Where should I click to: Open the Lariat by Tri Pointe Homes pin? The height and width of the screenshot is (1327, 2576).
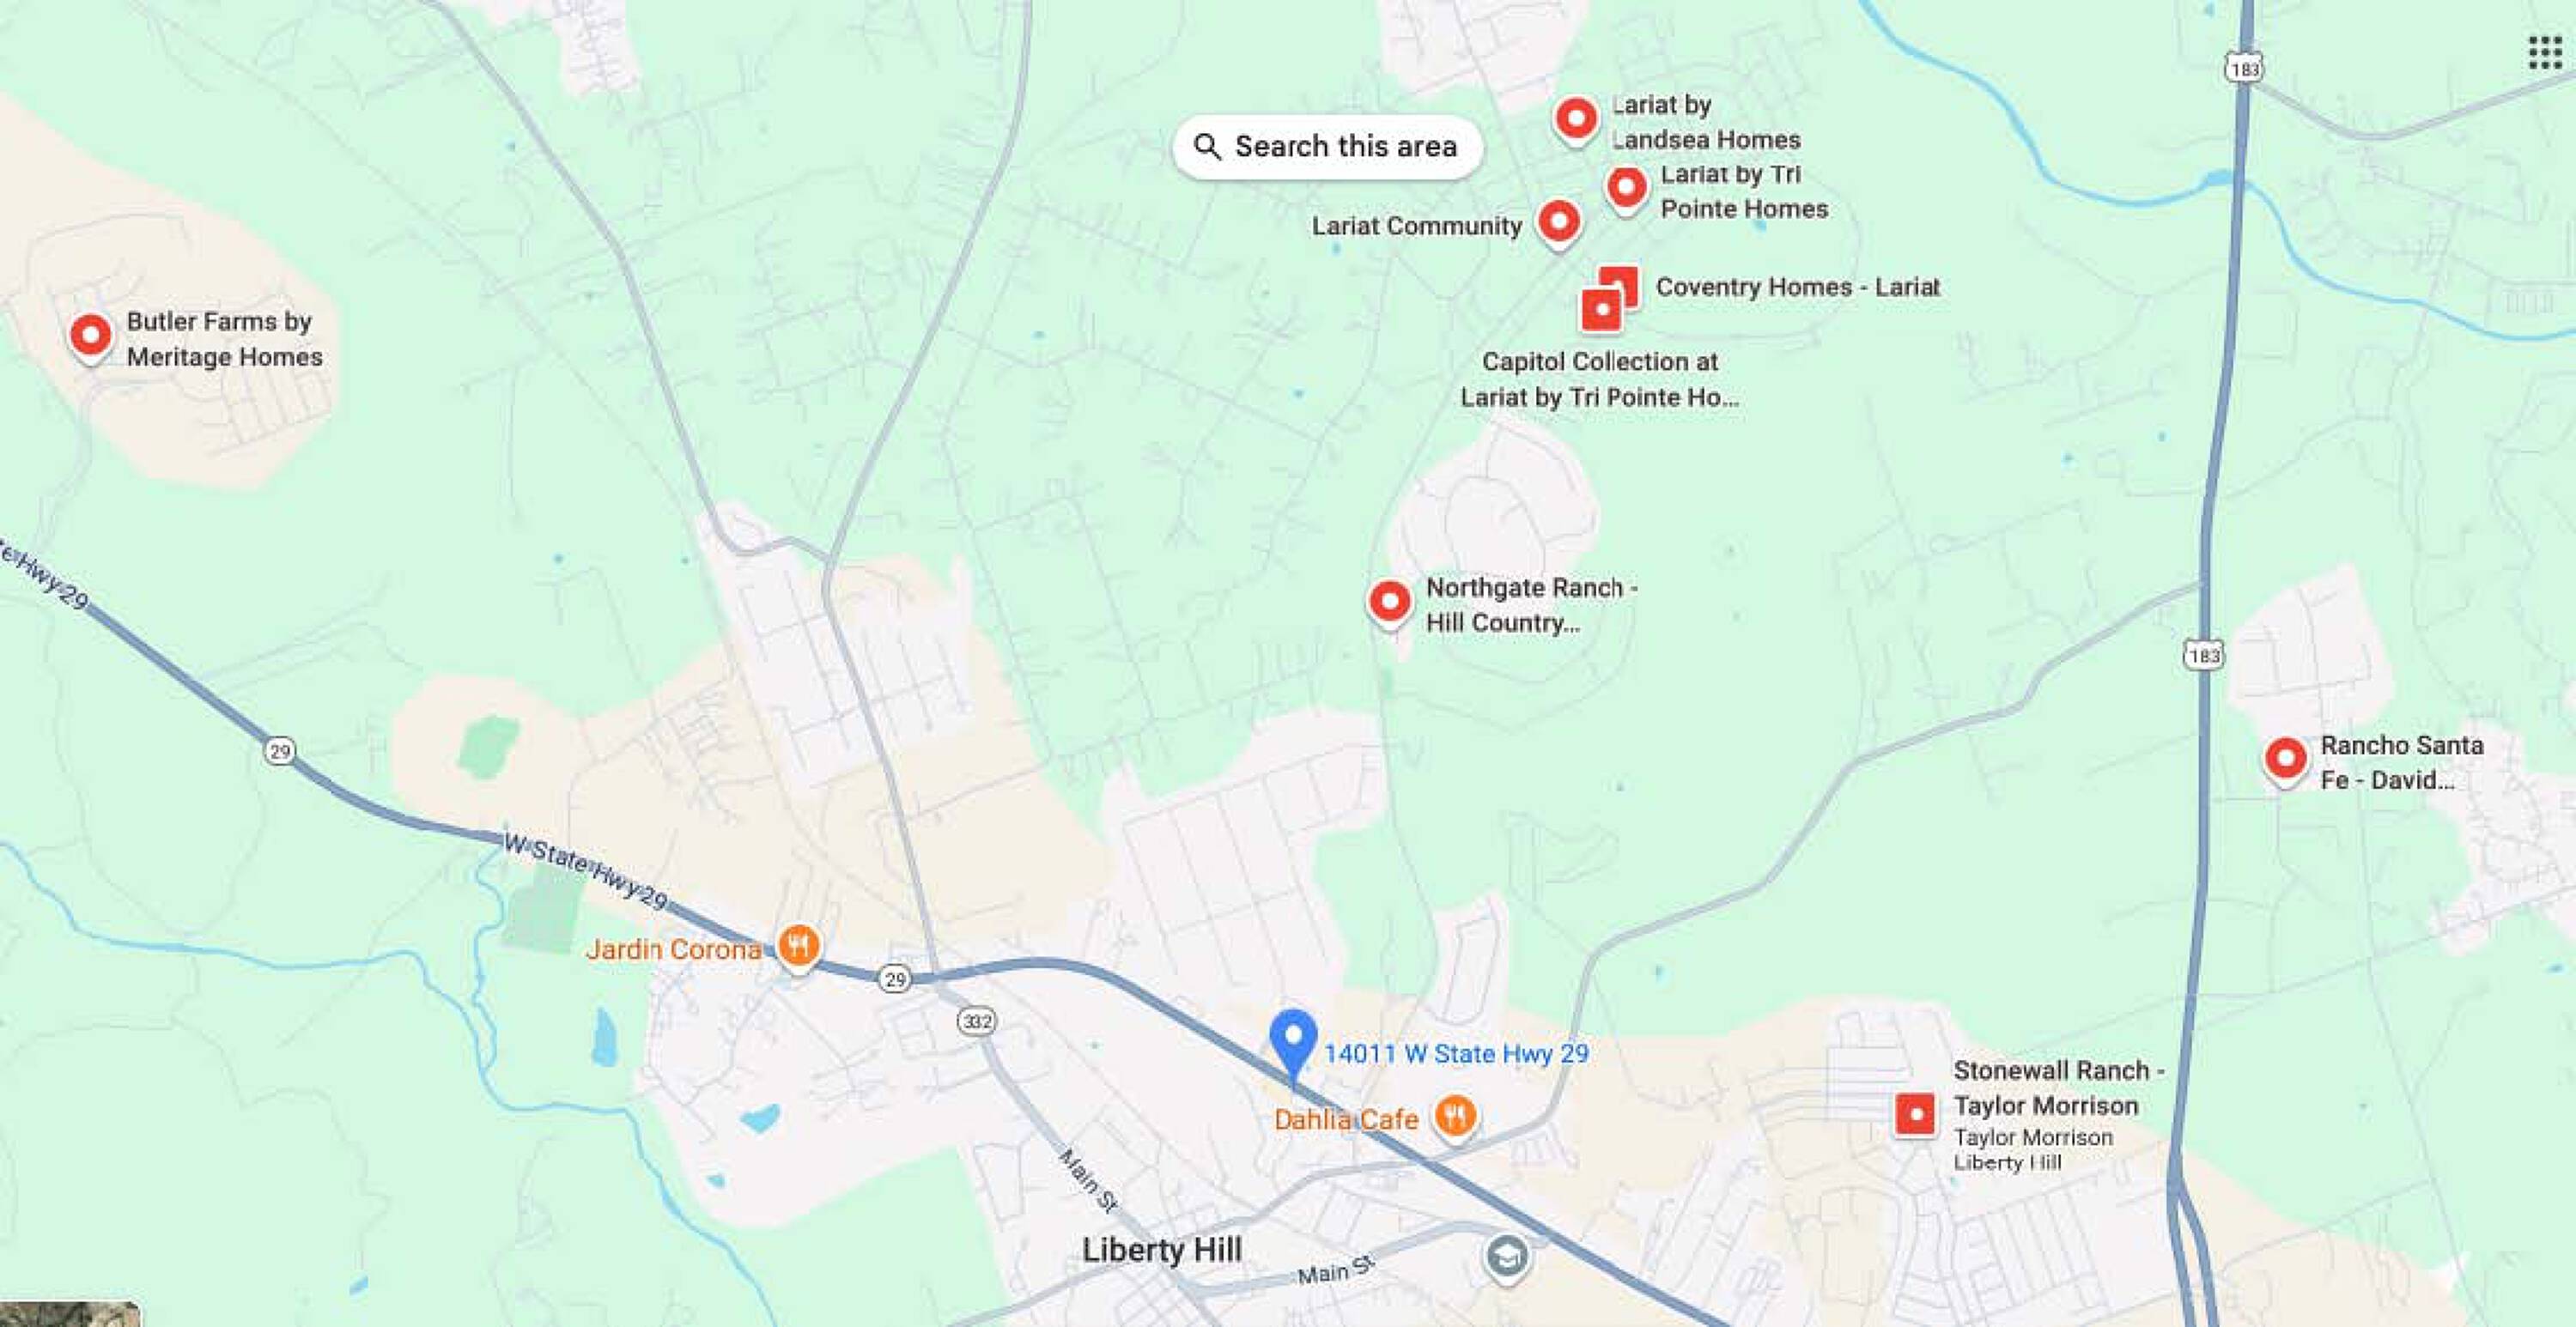tap(1626, 189)
